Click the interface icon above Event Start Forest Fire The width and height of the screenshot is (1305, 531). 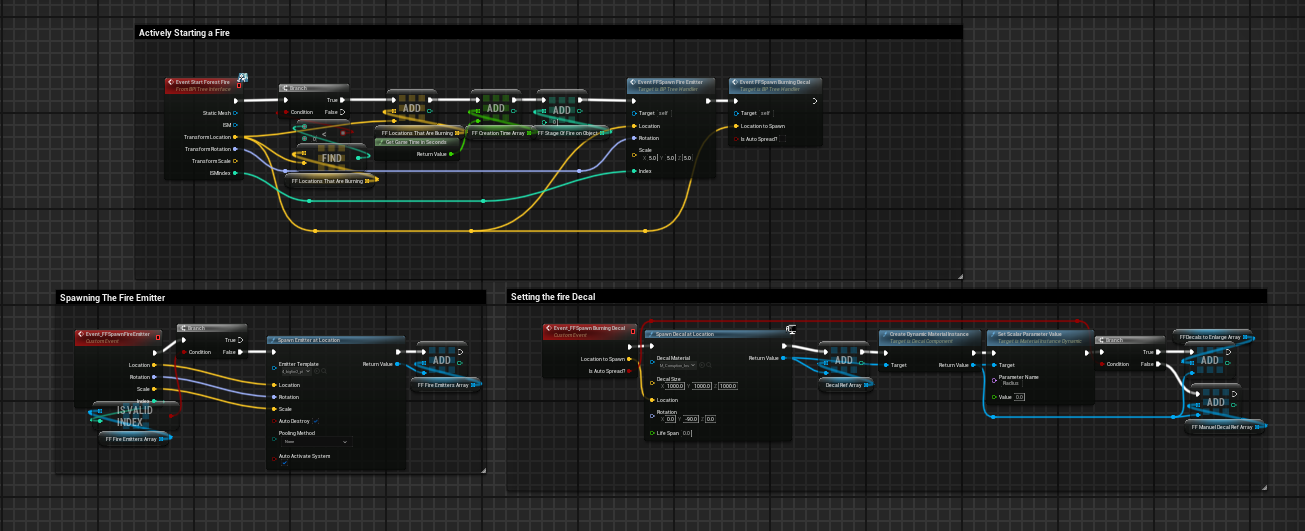[242, 78]
